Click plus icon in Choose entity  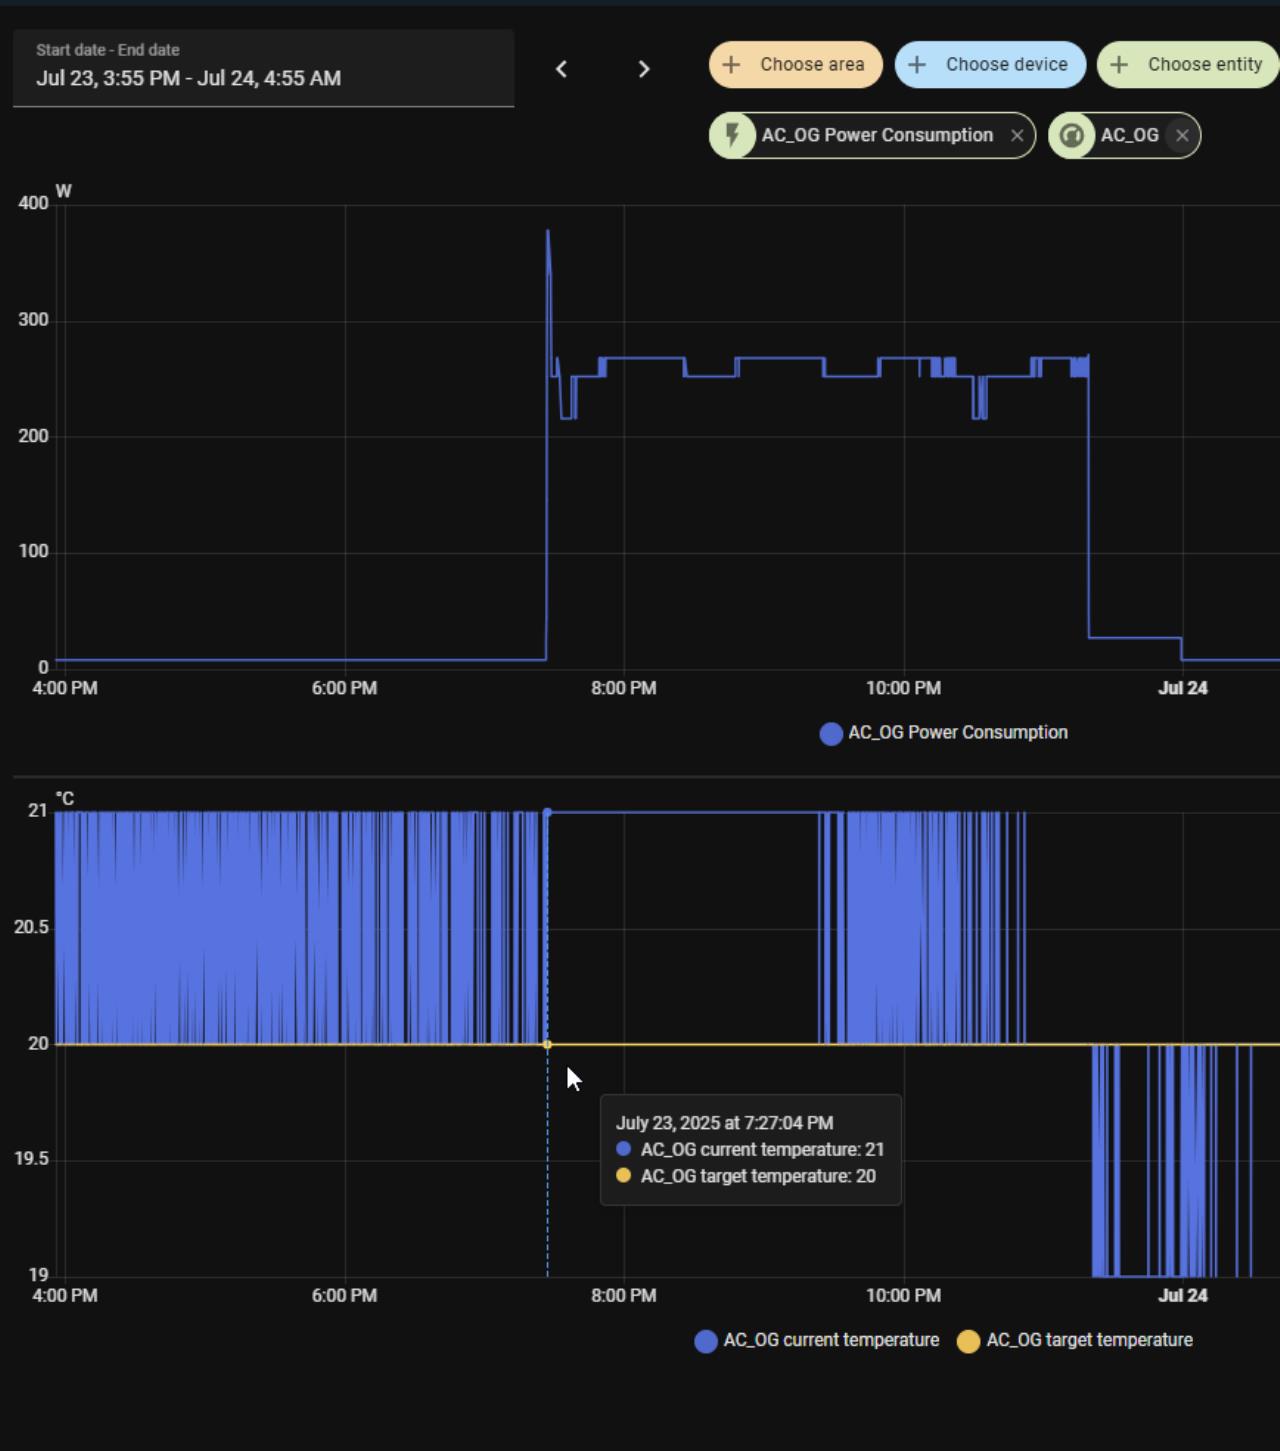coord(1119,65)
